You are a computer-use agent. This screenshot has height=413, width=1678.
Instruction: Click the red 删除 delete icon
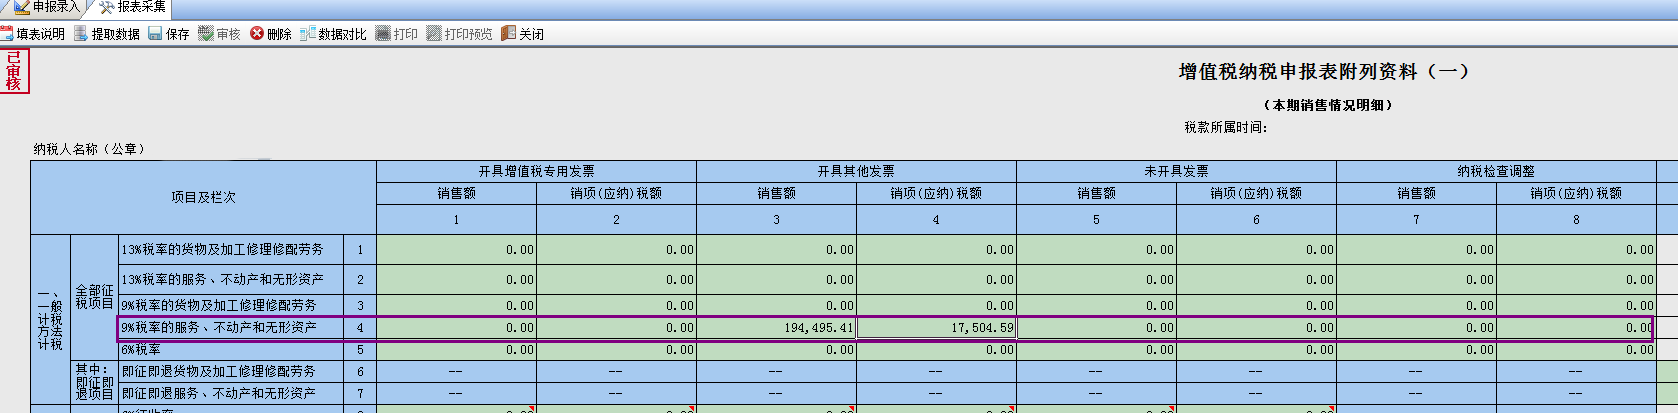257,33
